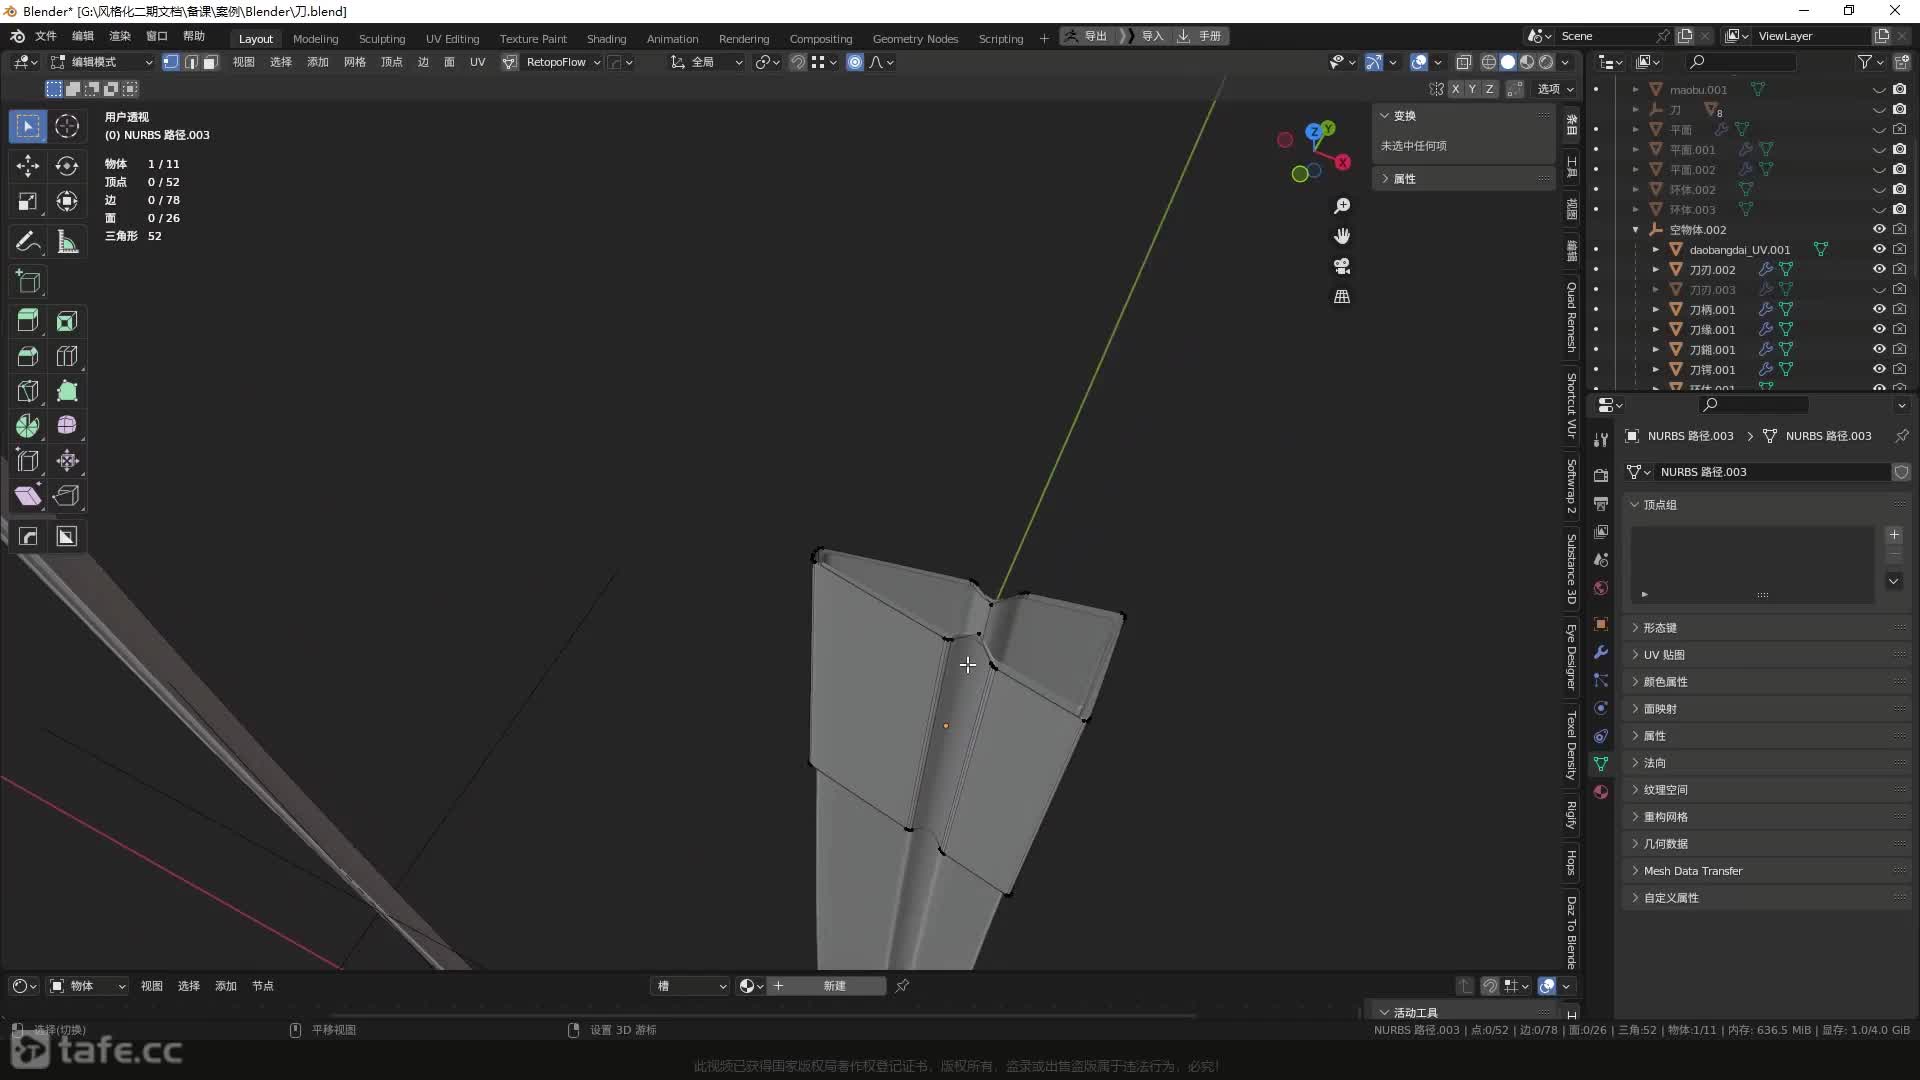Select the Add Cube tool
This screenshot has height=1080, width=1920.
pyautogui.click(x=28, y=282)
